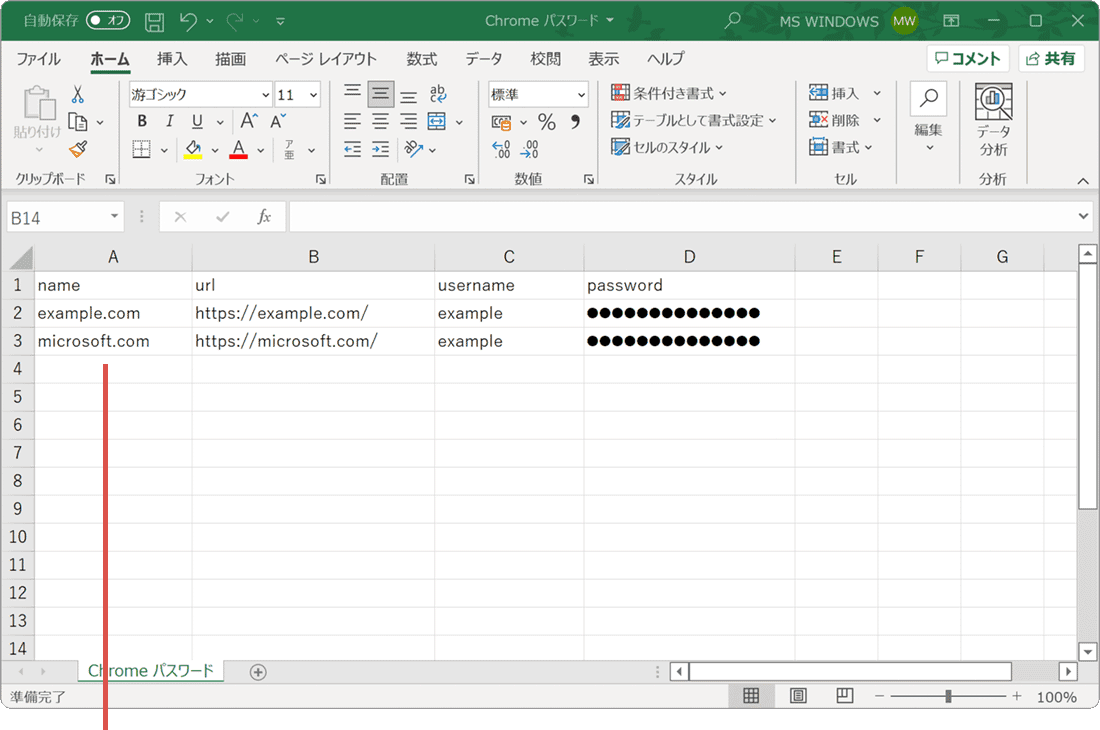The width and height of the screenshot is (1100, 730).
Task: Toggle Underline formatting
Action: pos(198,121)
